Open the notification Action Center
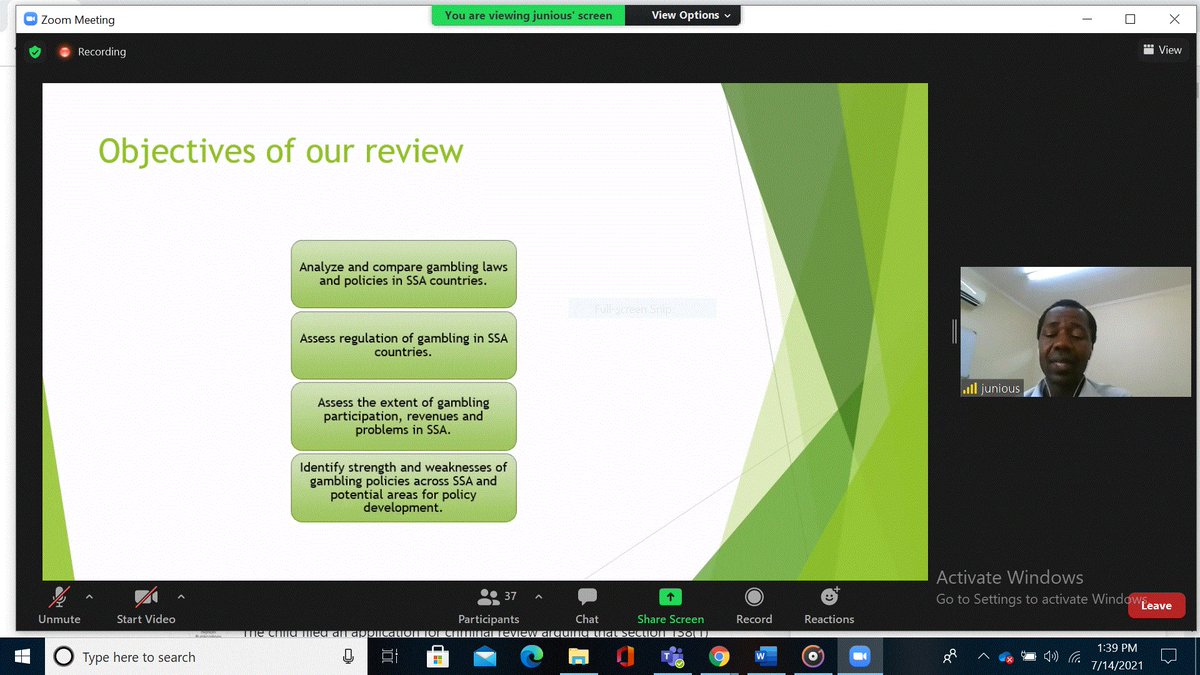Image resolution: width=1200 pixels, height=675 pixels. [1167, 657]
